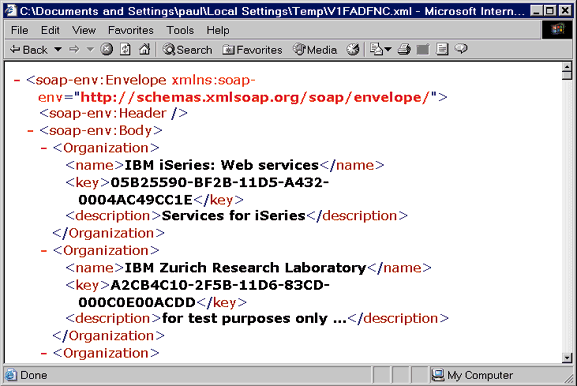
Task: Open the View menu
Action: tap(84, 30)
